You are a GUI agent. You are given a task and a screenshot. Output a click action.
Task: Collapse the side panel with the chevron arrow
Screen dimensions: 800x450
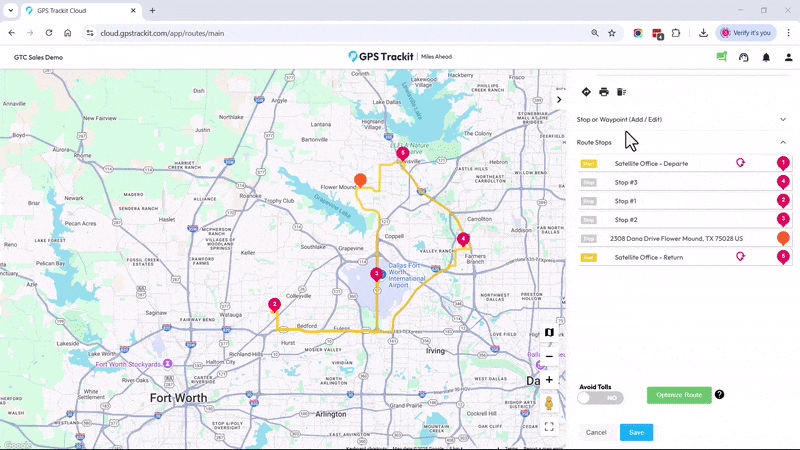pos(559,99)
